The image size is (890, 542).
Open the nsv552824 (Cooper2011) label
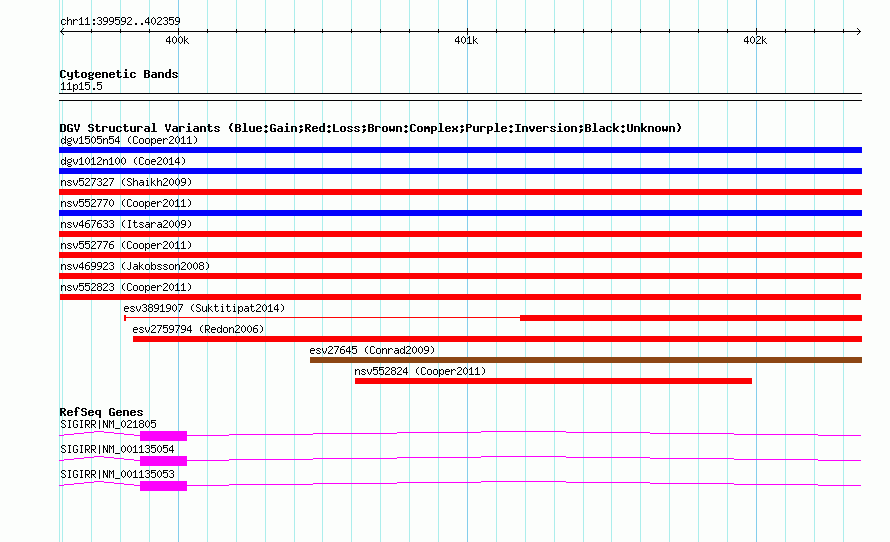click(x=420, y=371)
